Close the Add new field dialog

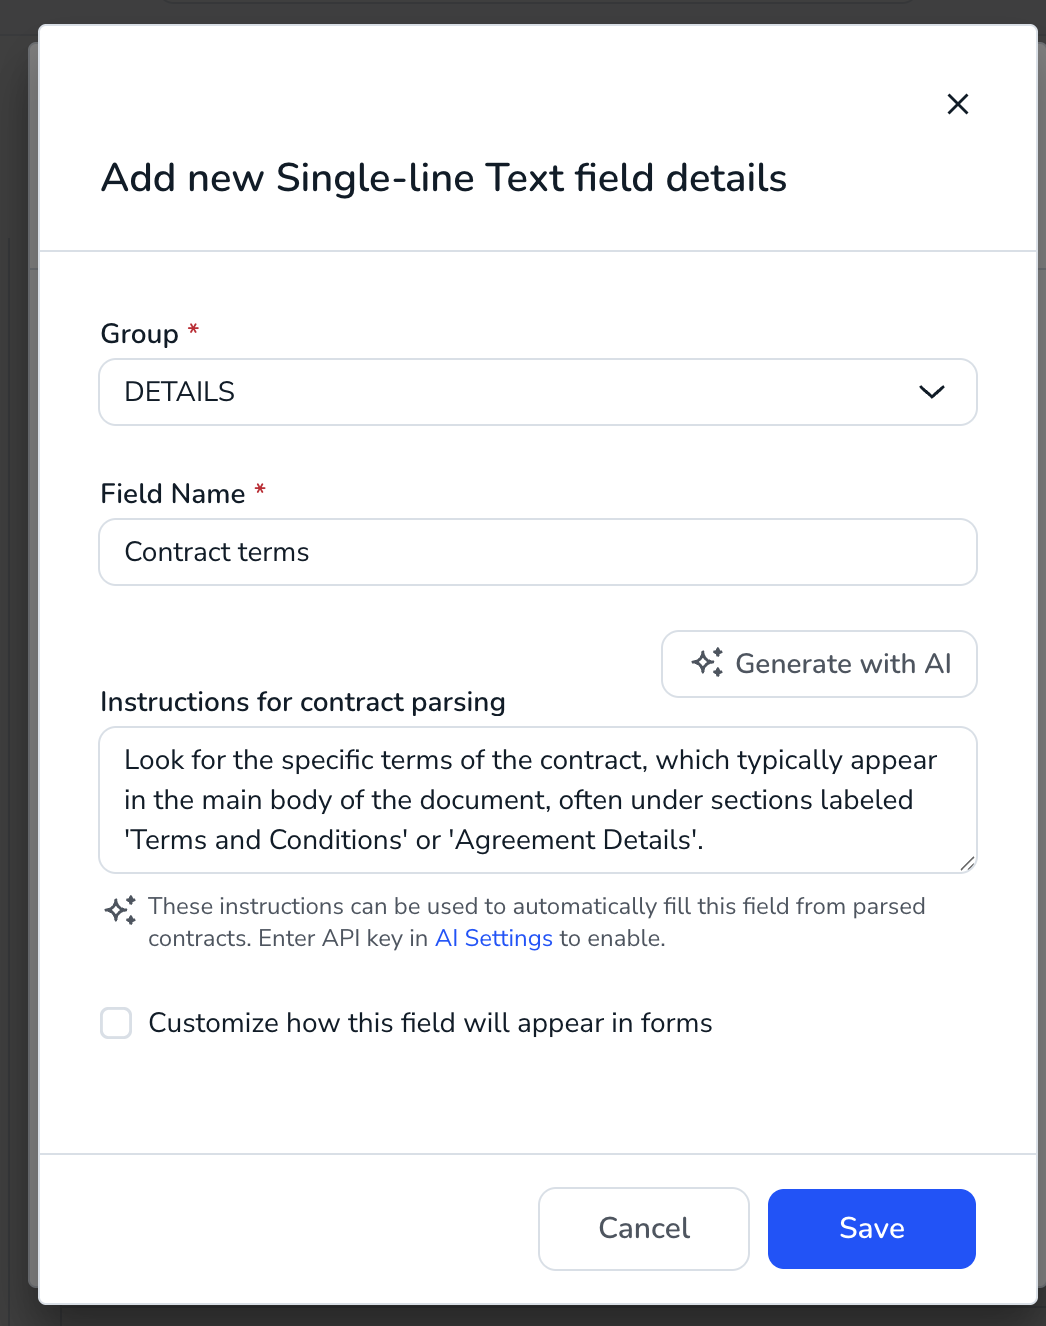pos(958,104)
